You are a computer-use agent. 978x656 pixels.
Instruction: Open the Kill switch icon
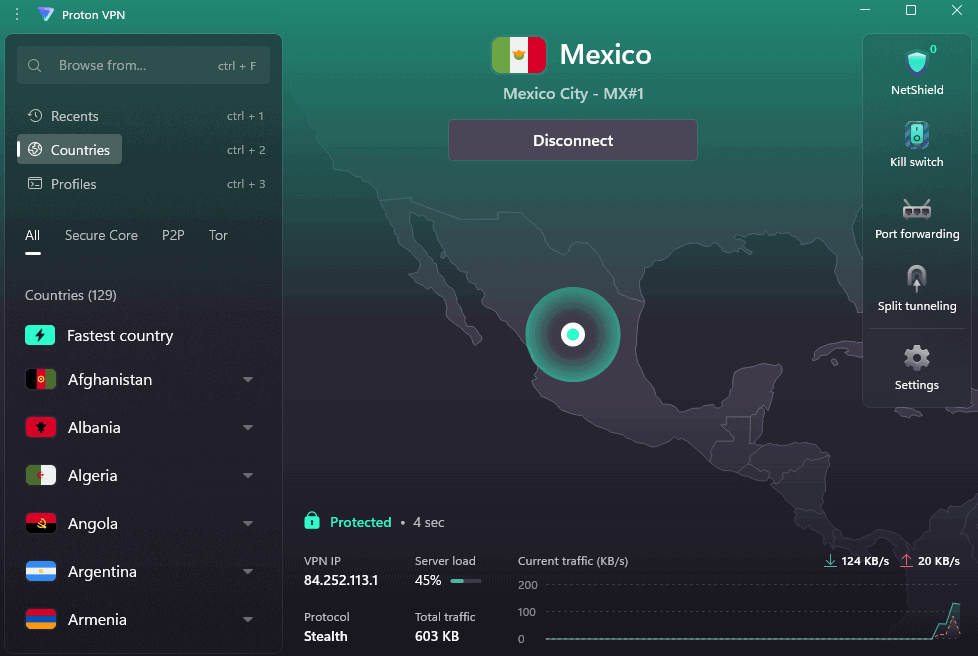[x=916, y=135]
